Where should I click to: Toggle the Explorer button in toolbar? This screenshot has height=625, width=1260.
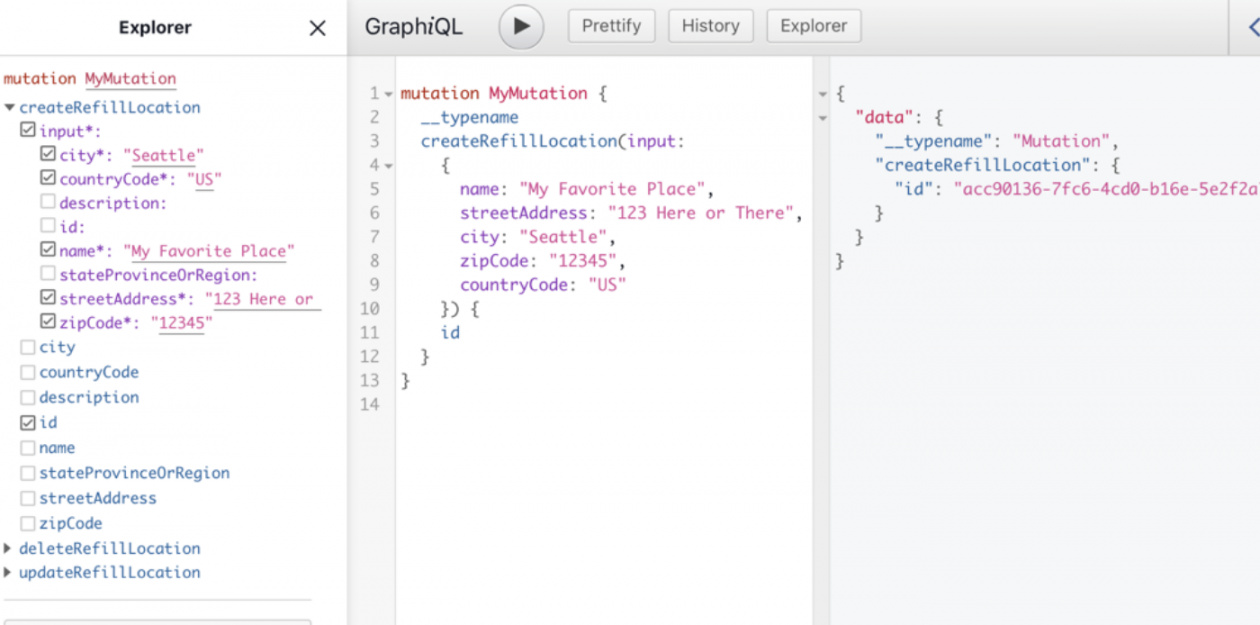pyautogui.click(x=813, y=26)
